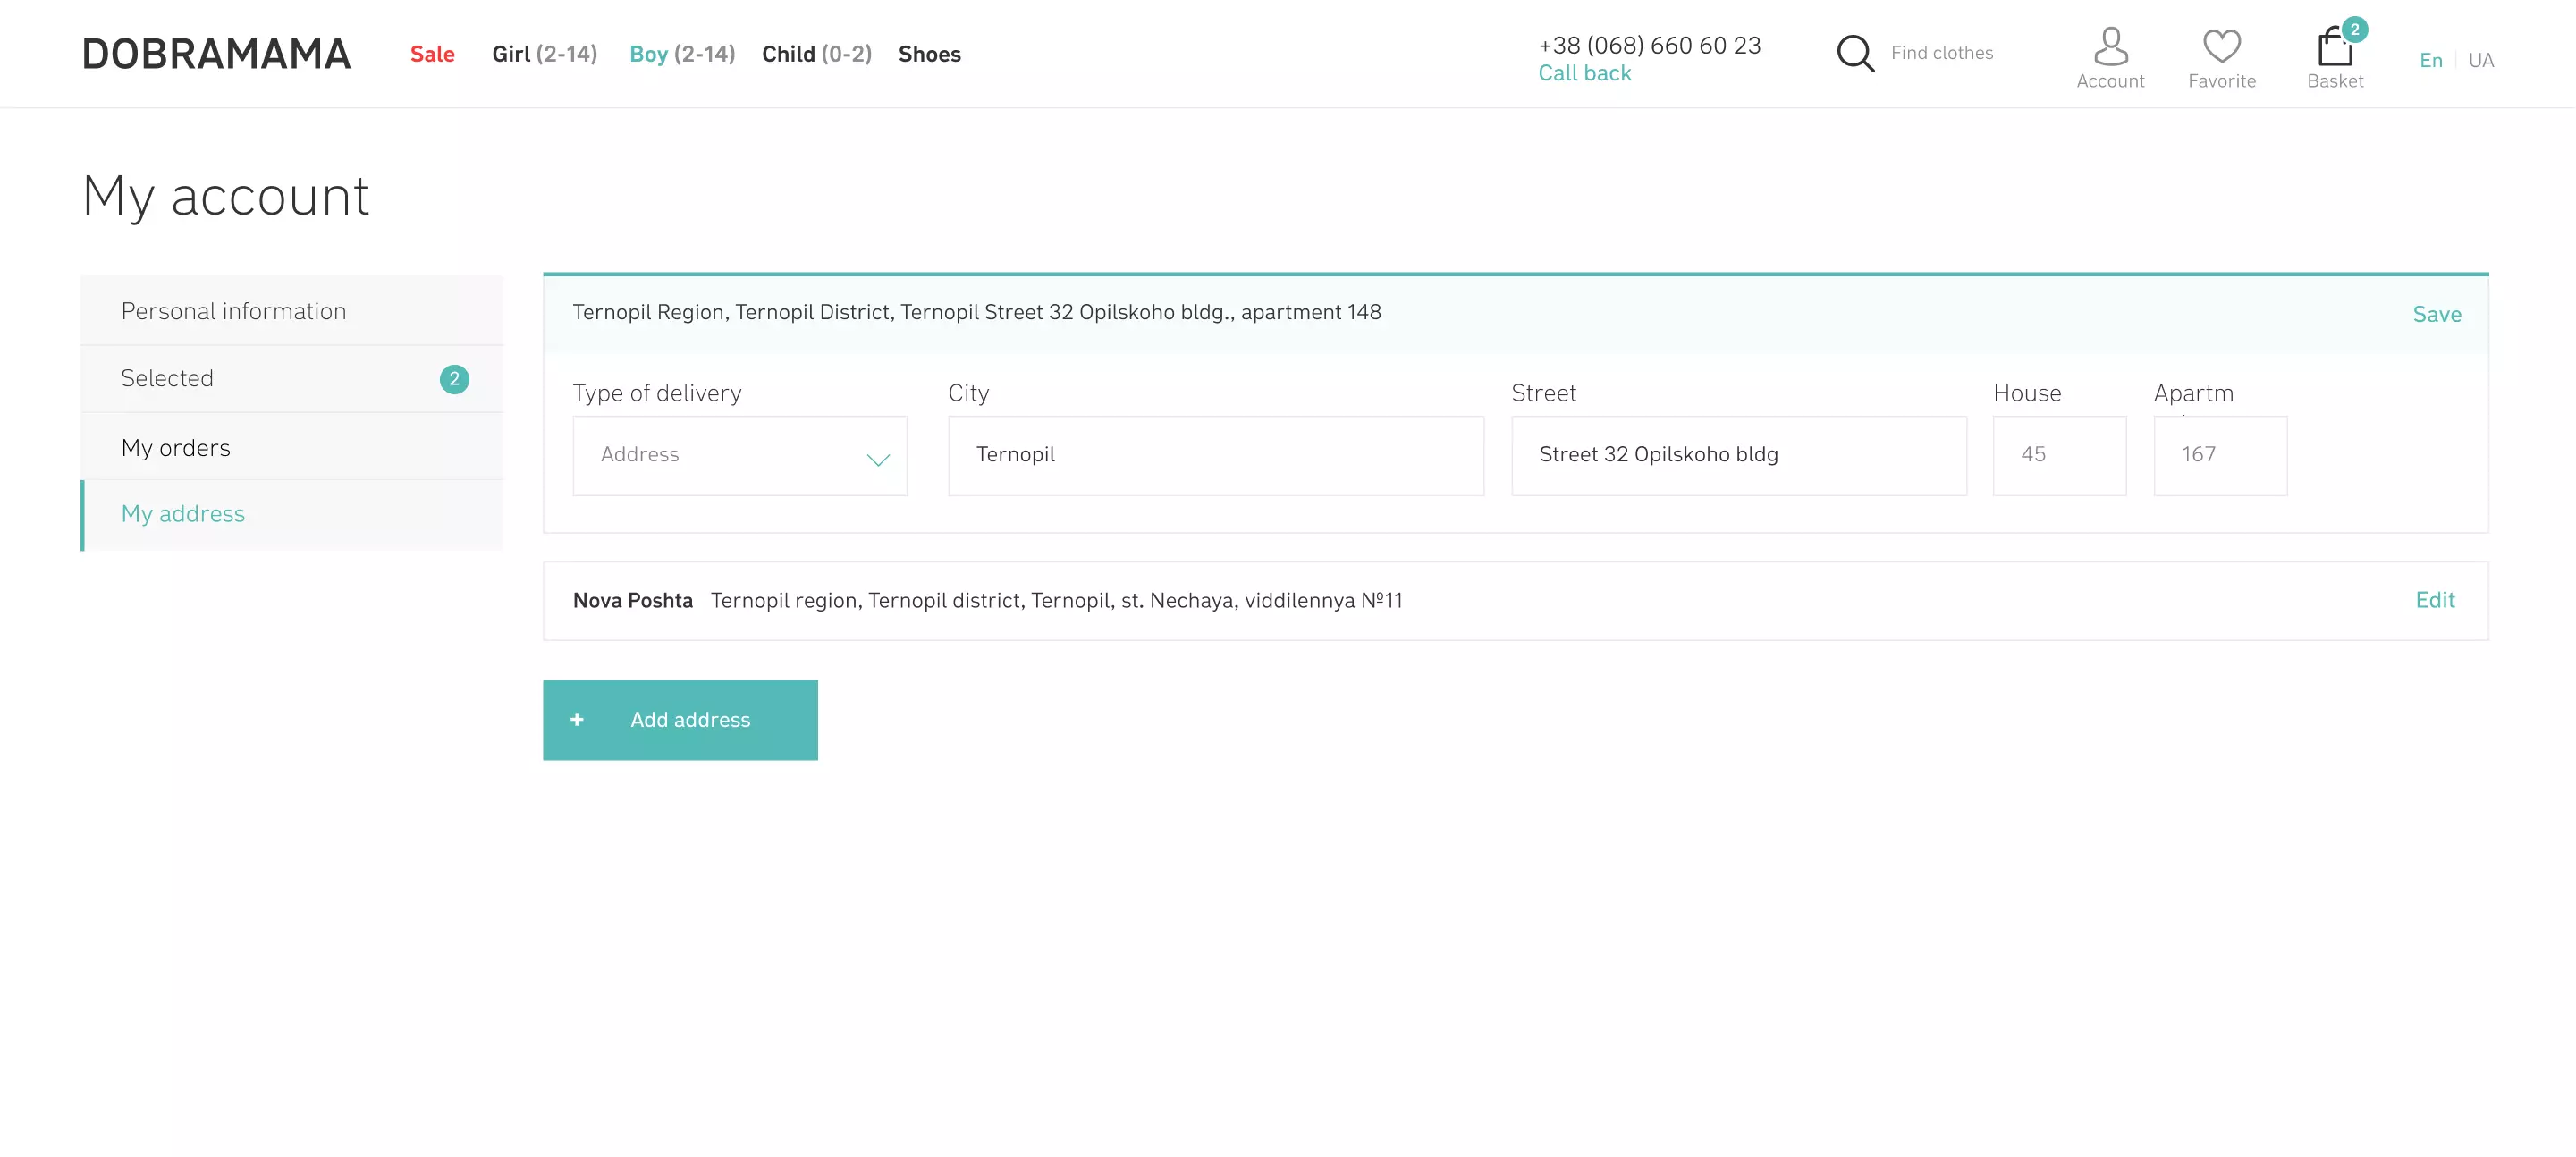Focus the Street input field

click(x=1738, y=455)
